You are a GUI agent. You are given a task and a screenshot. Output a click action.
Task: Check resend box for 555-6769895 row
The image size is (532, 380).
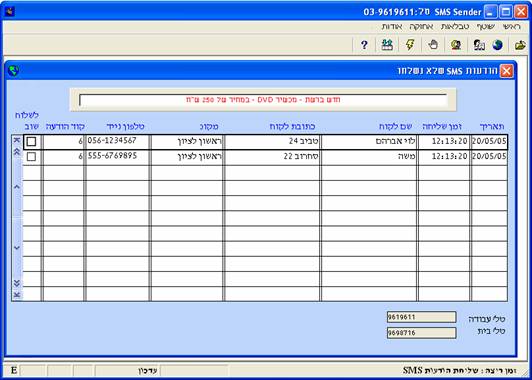[x=31, y=157]
